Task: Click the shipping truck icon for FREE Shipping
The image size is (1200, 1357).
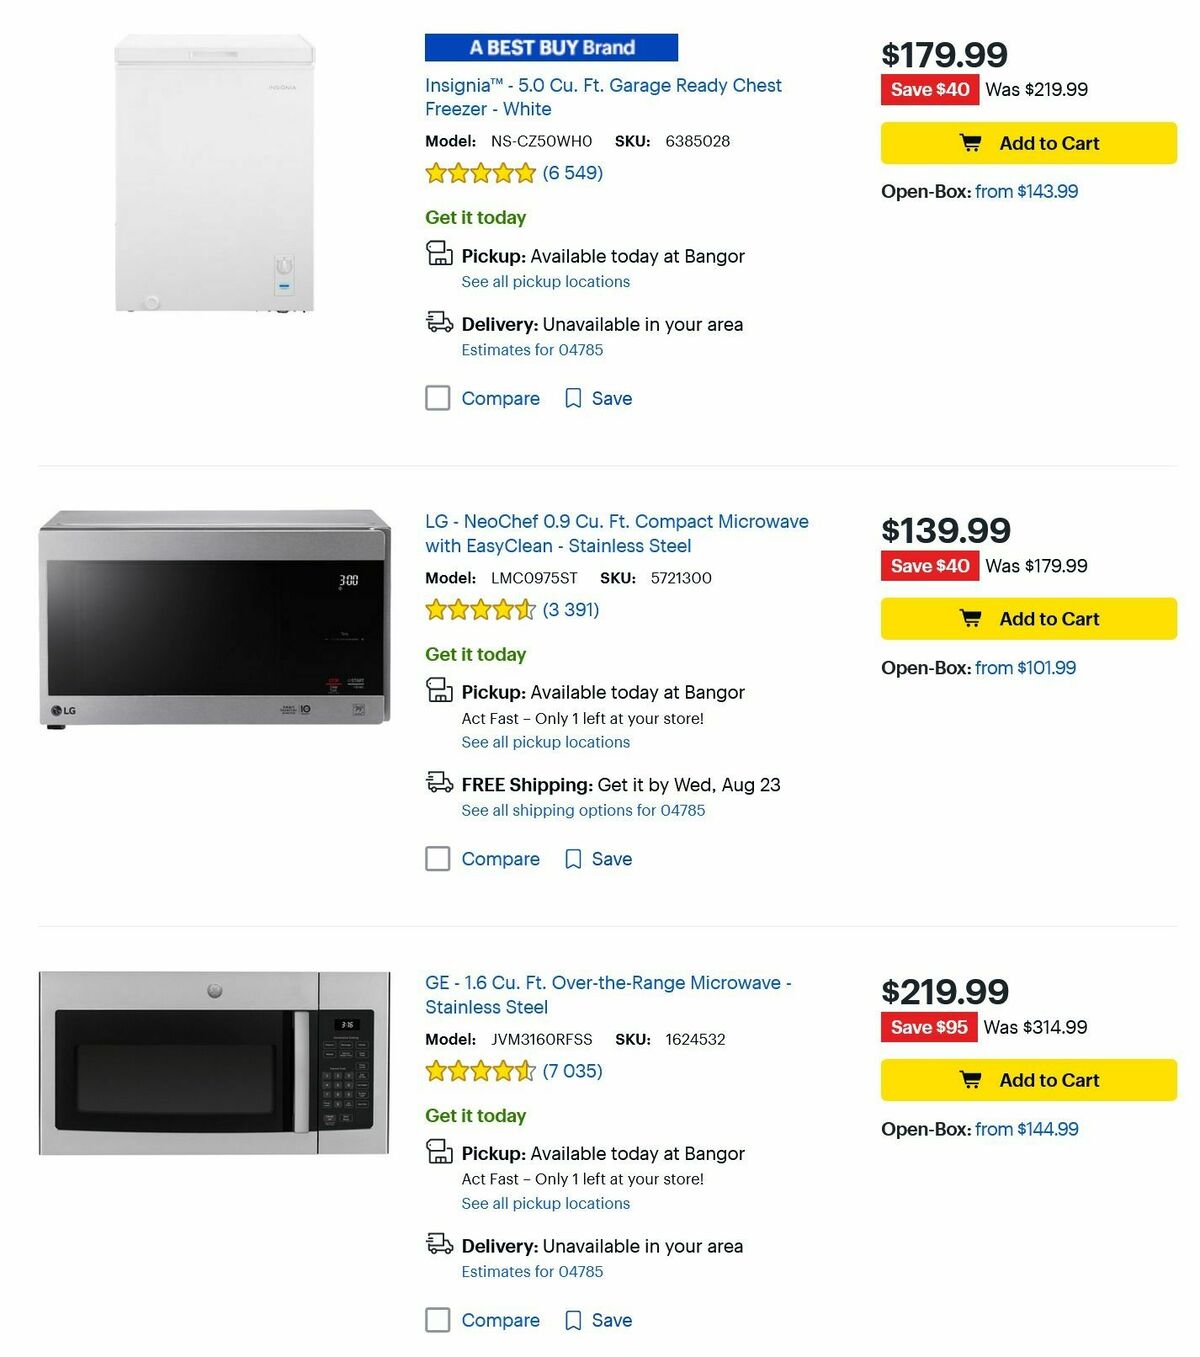Action: coord(439,783)
